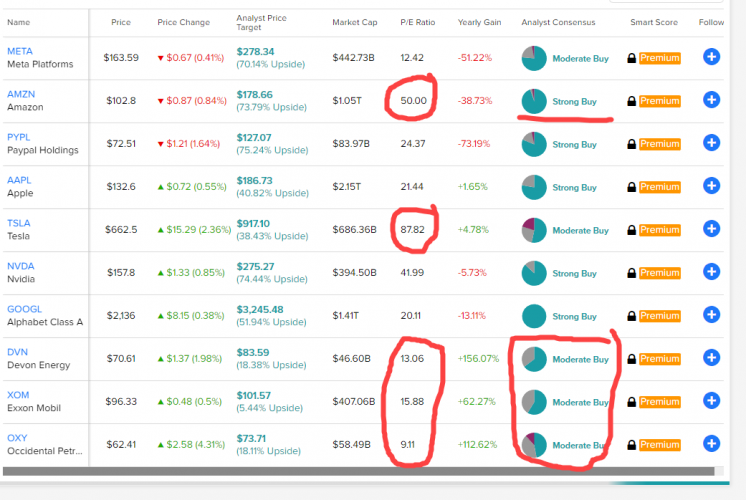Click the lock icon in Nvidia row
Viewport: 746px width, 500px height.
coord(631,273)
